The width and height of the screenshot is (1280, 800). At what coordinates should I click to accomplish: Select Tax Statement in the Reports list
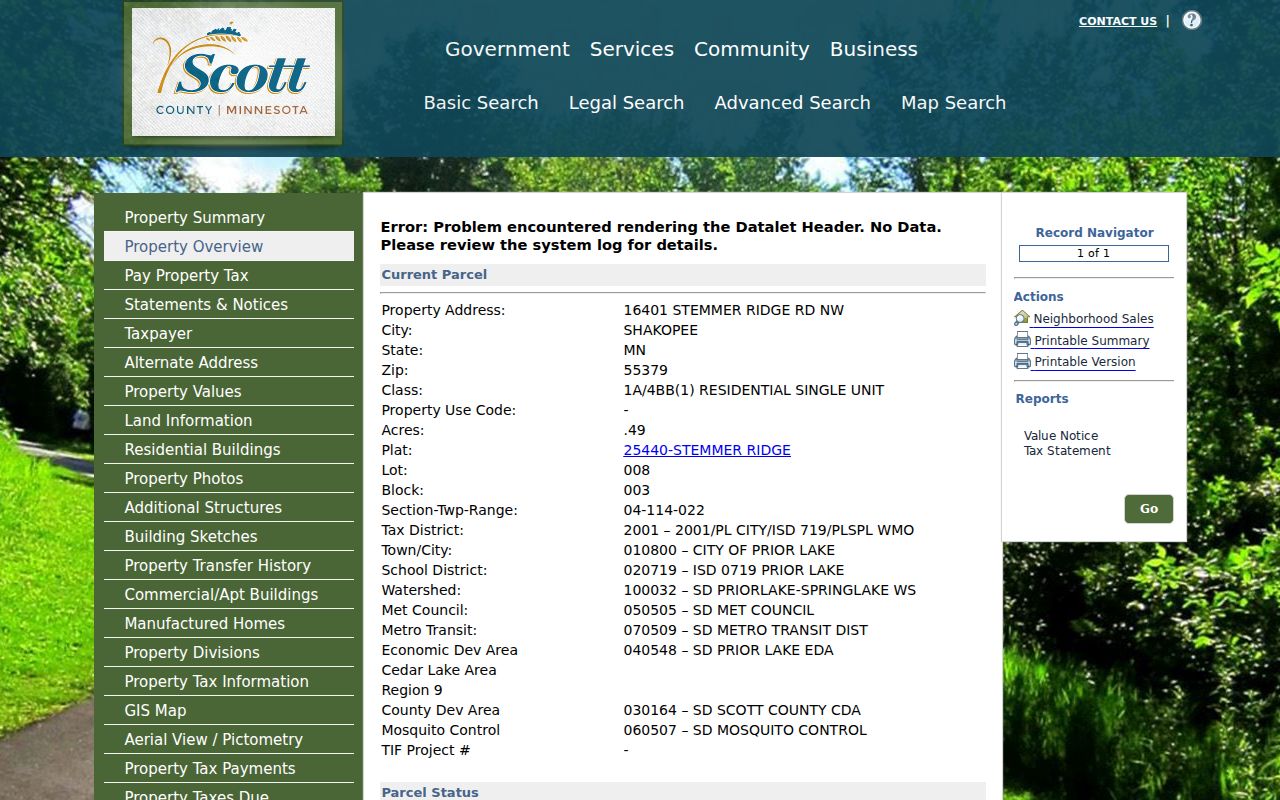[1067, 451]
